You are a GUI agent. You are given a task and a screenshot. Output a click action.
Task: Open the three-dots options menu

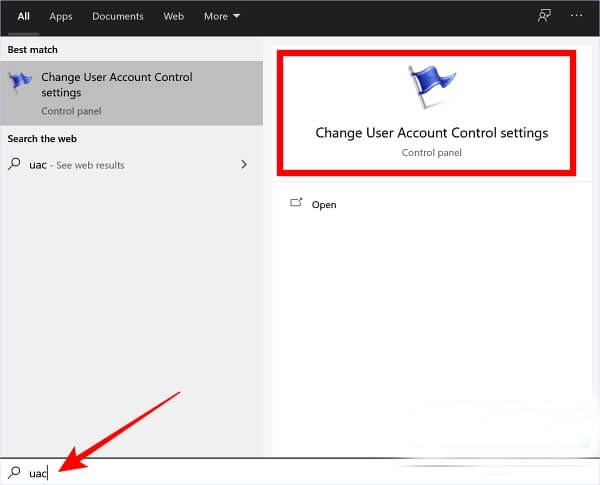pyautogui.click(x=576, y=16)
